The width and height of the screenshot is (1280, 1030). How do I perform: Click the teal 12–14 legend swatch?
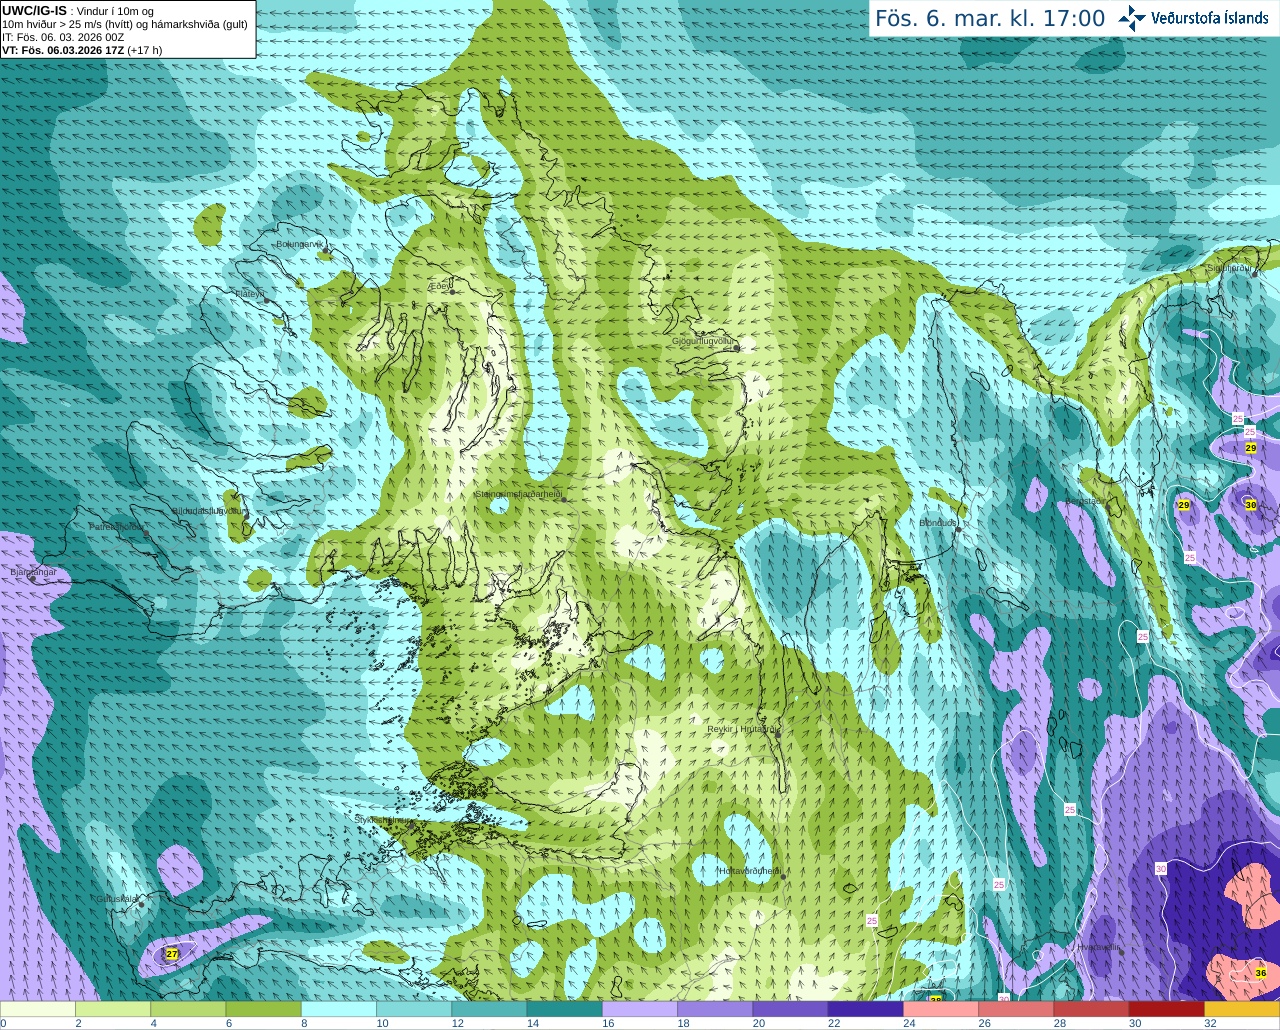click(x=489, y=1008)
